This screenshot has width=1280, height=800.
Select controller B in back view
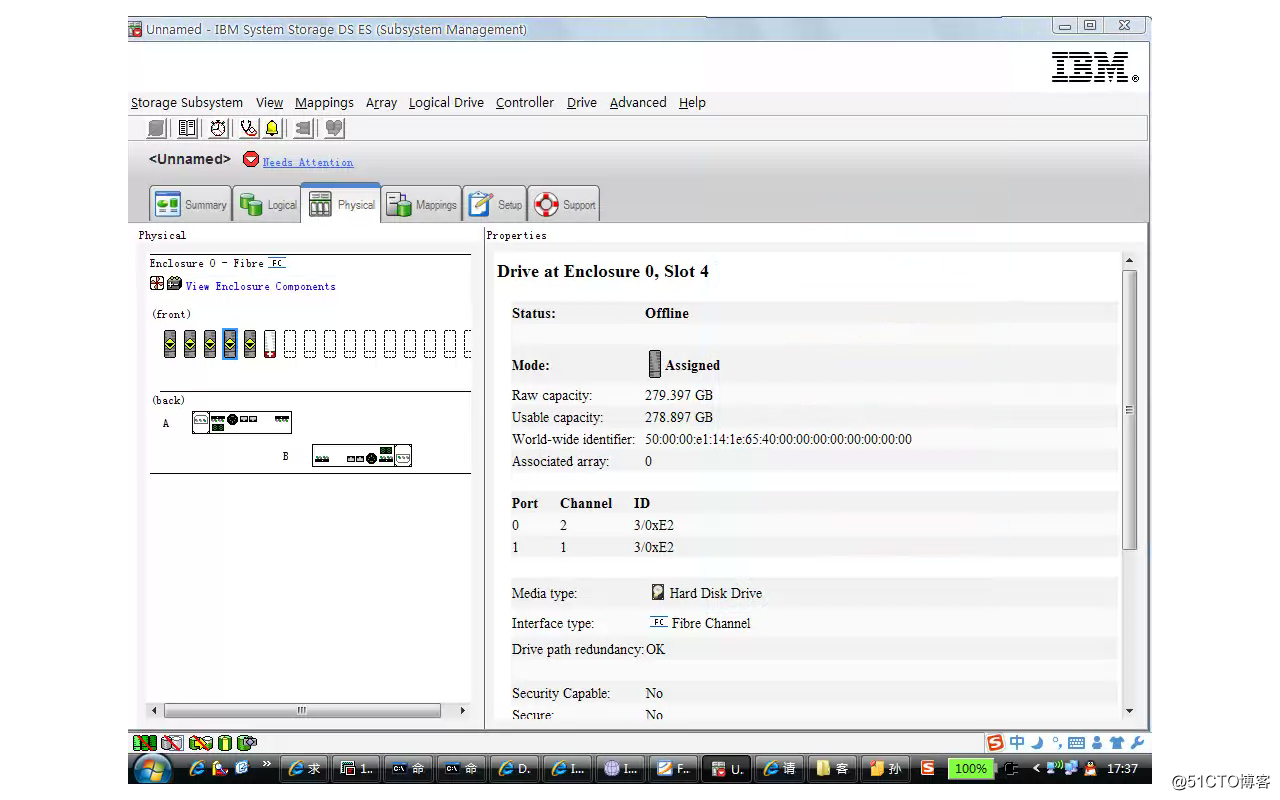[362, 457]
